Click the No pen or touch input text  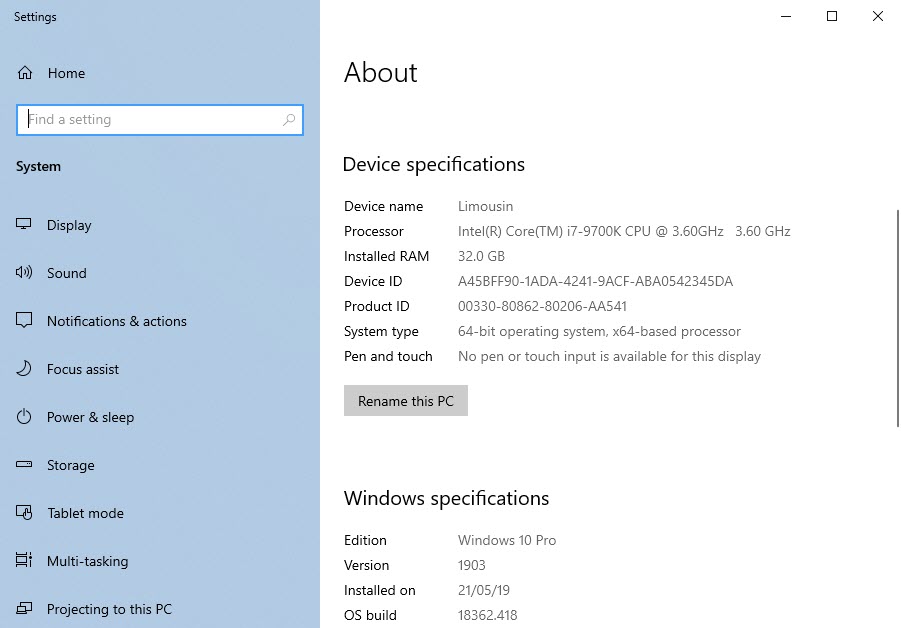point(609,356)
